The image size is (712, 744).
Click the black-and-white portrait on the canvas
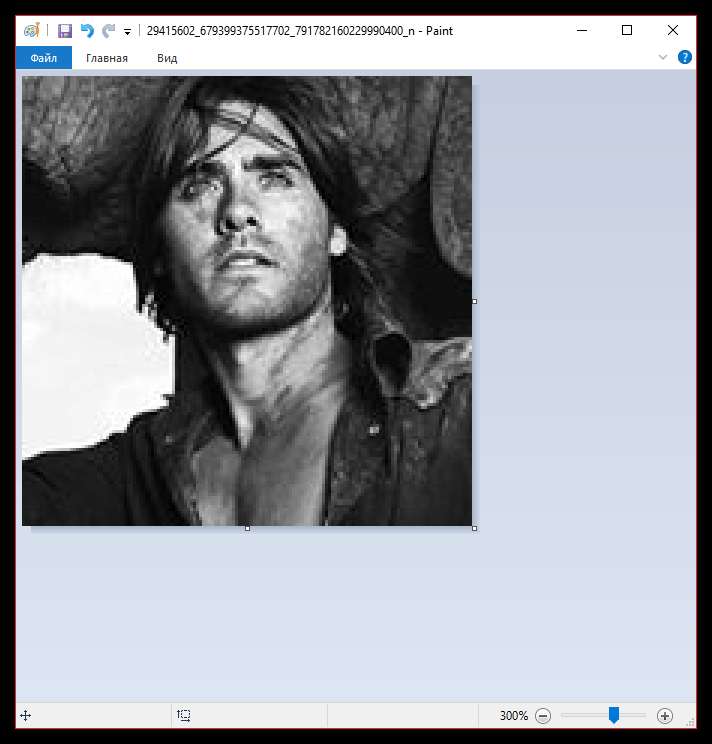(x=247, y=301)
